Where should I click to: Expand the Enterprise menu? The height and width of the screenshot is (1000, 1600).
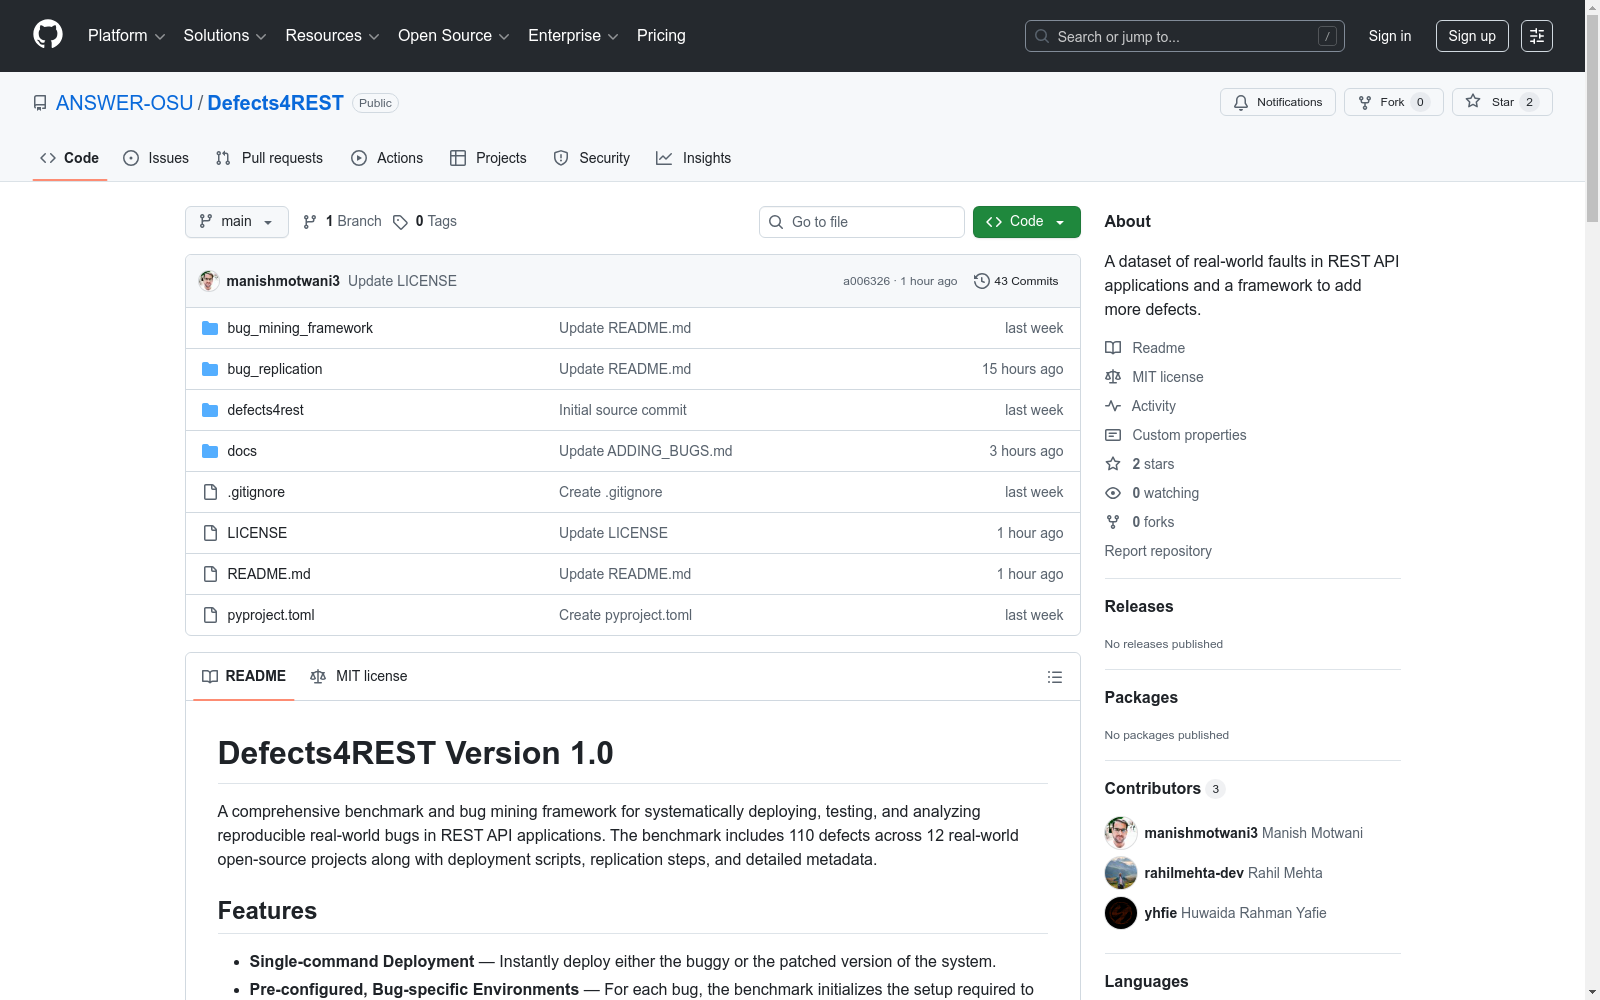pos(573,36)
